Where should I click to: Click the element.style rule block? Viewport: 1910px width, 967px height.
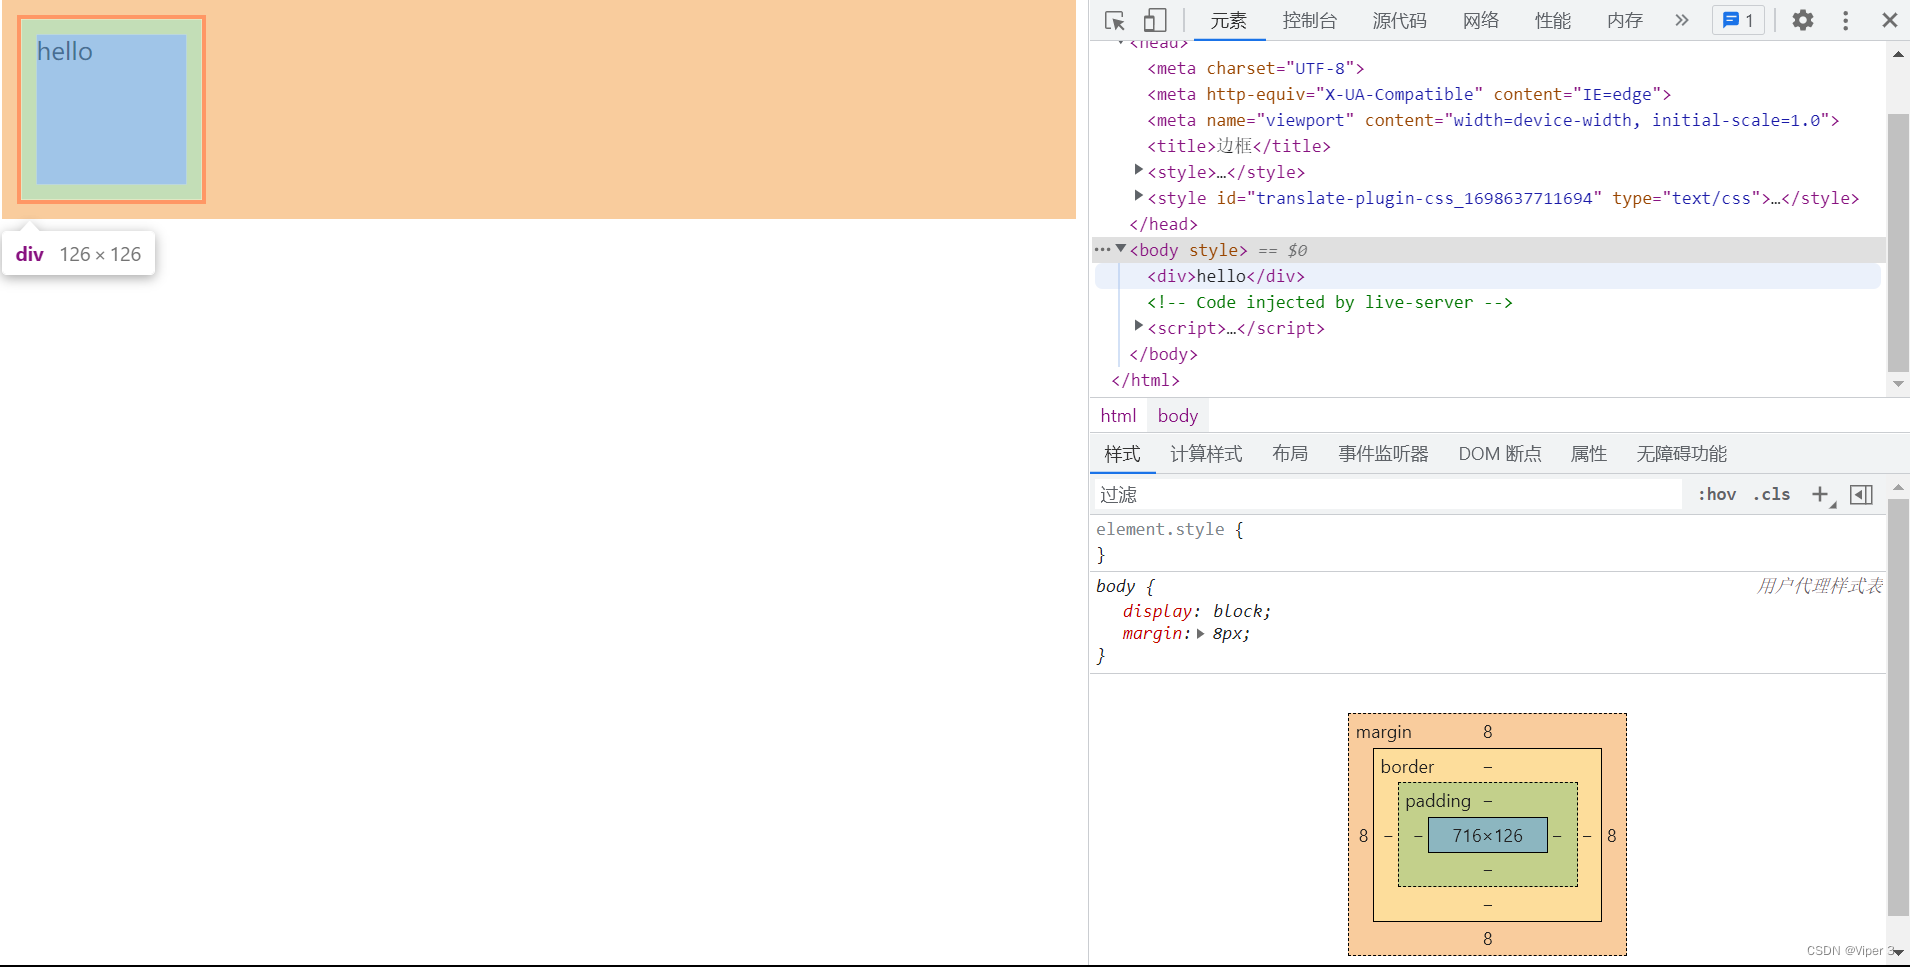[x=1488, y=542]
